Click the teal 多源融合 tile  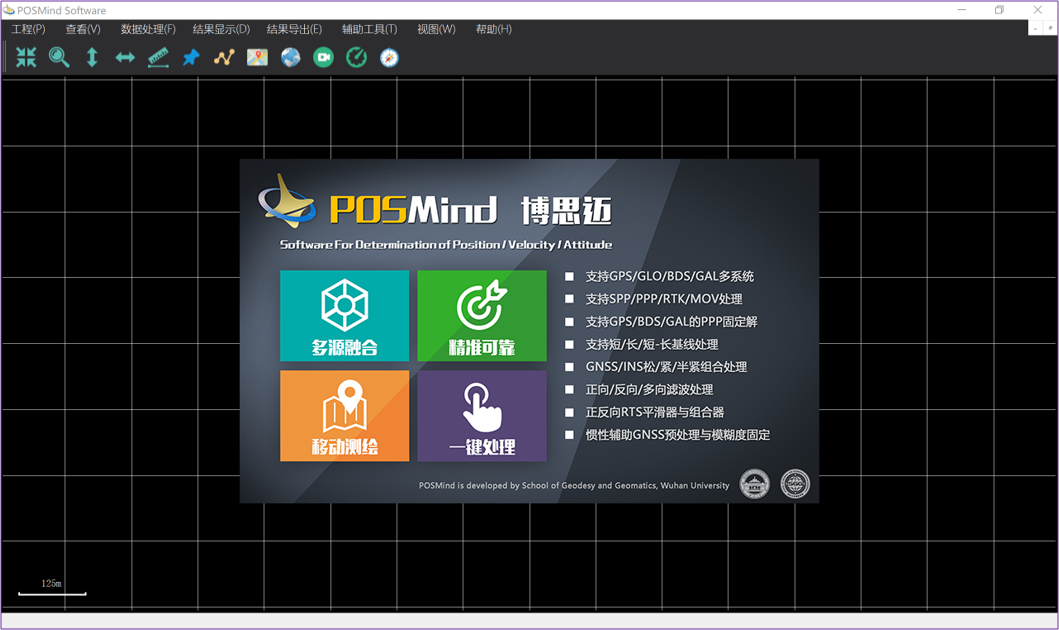pyautogui.click(x=344, y=315)
